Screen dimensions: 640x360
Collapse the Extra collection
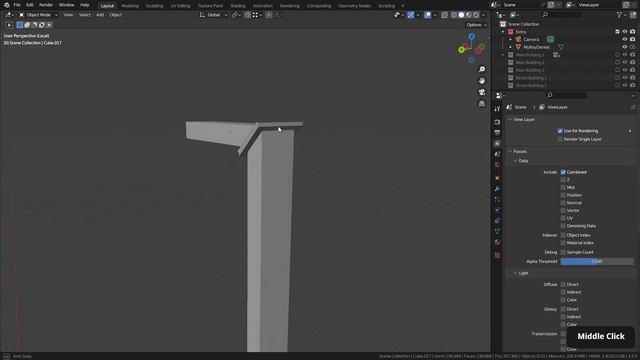point(503,32)
